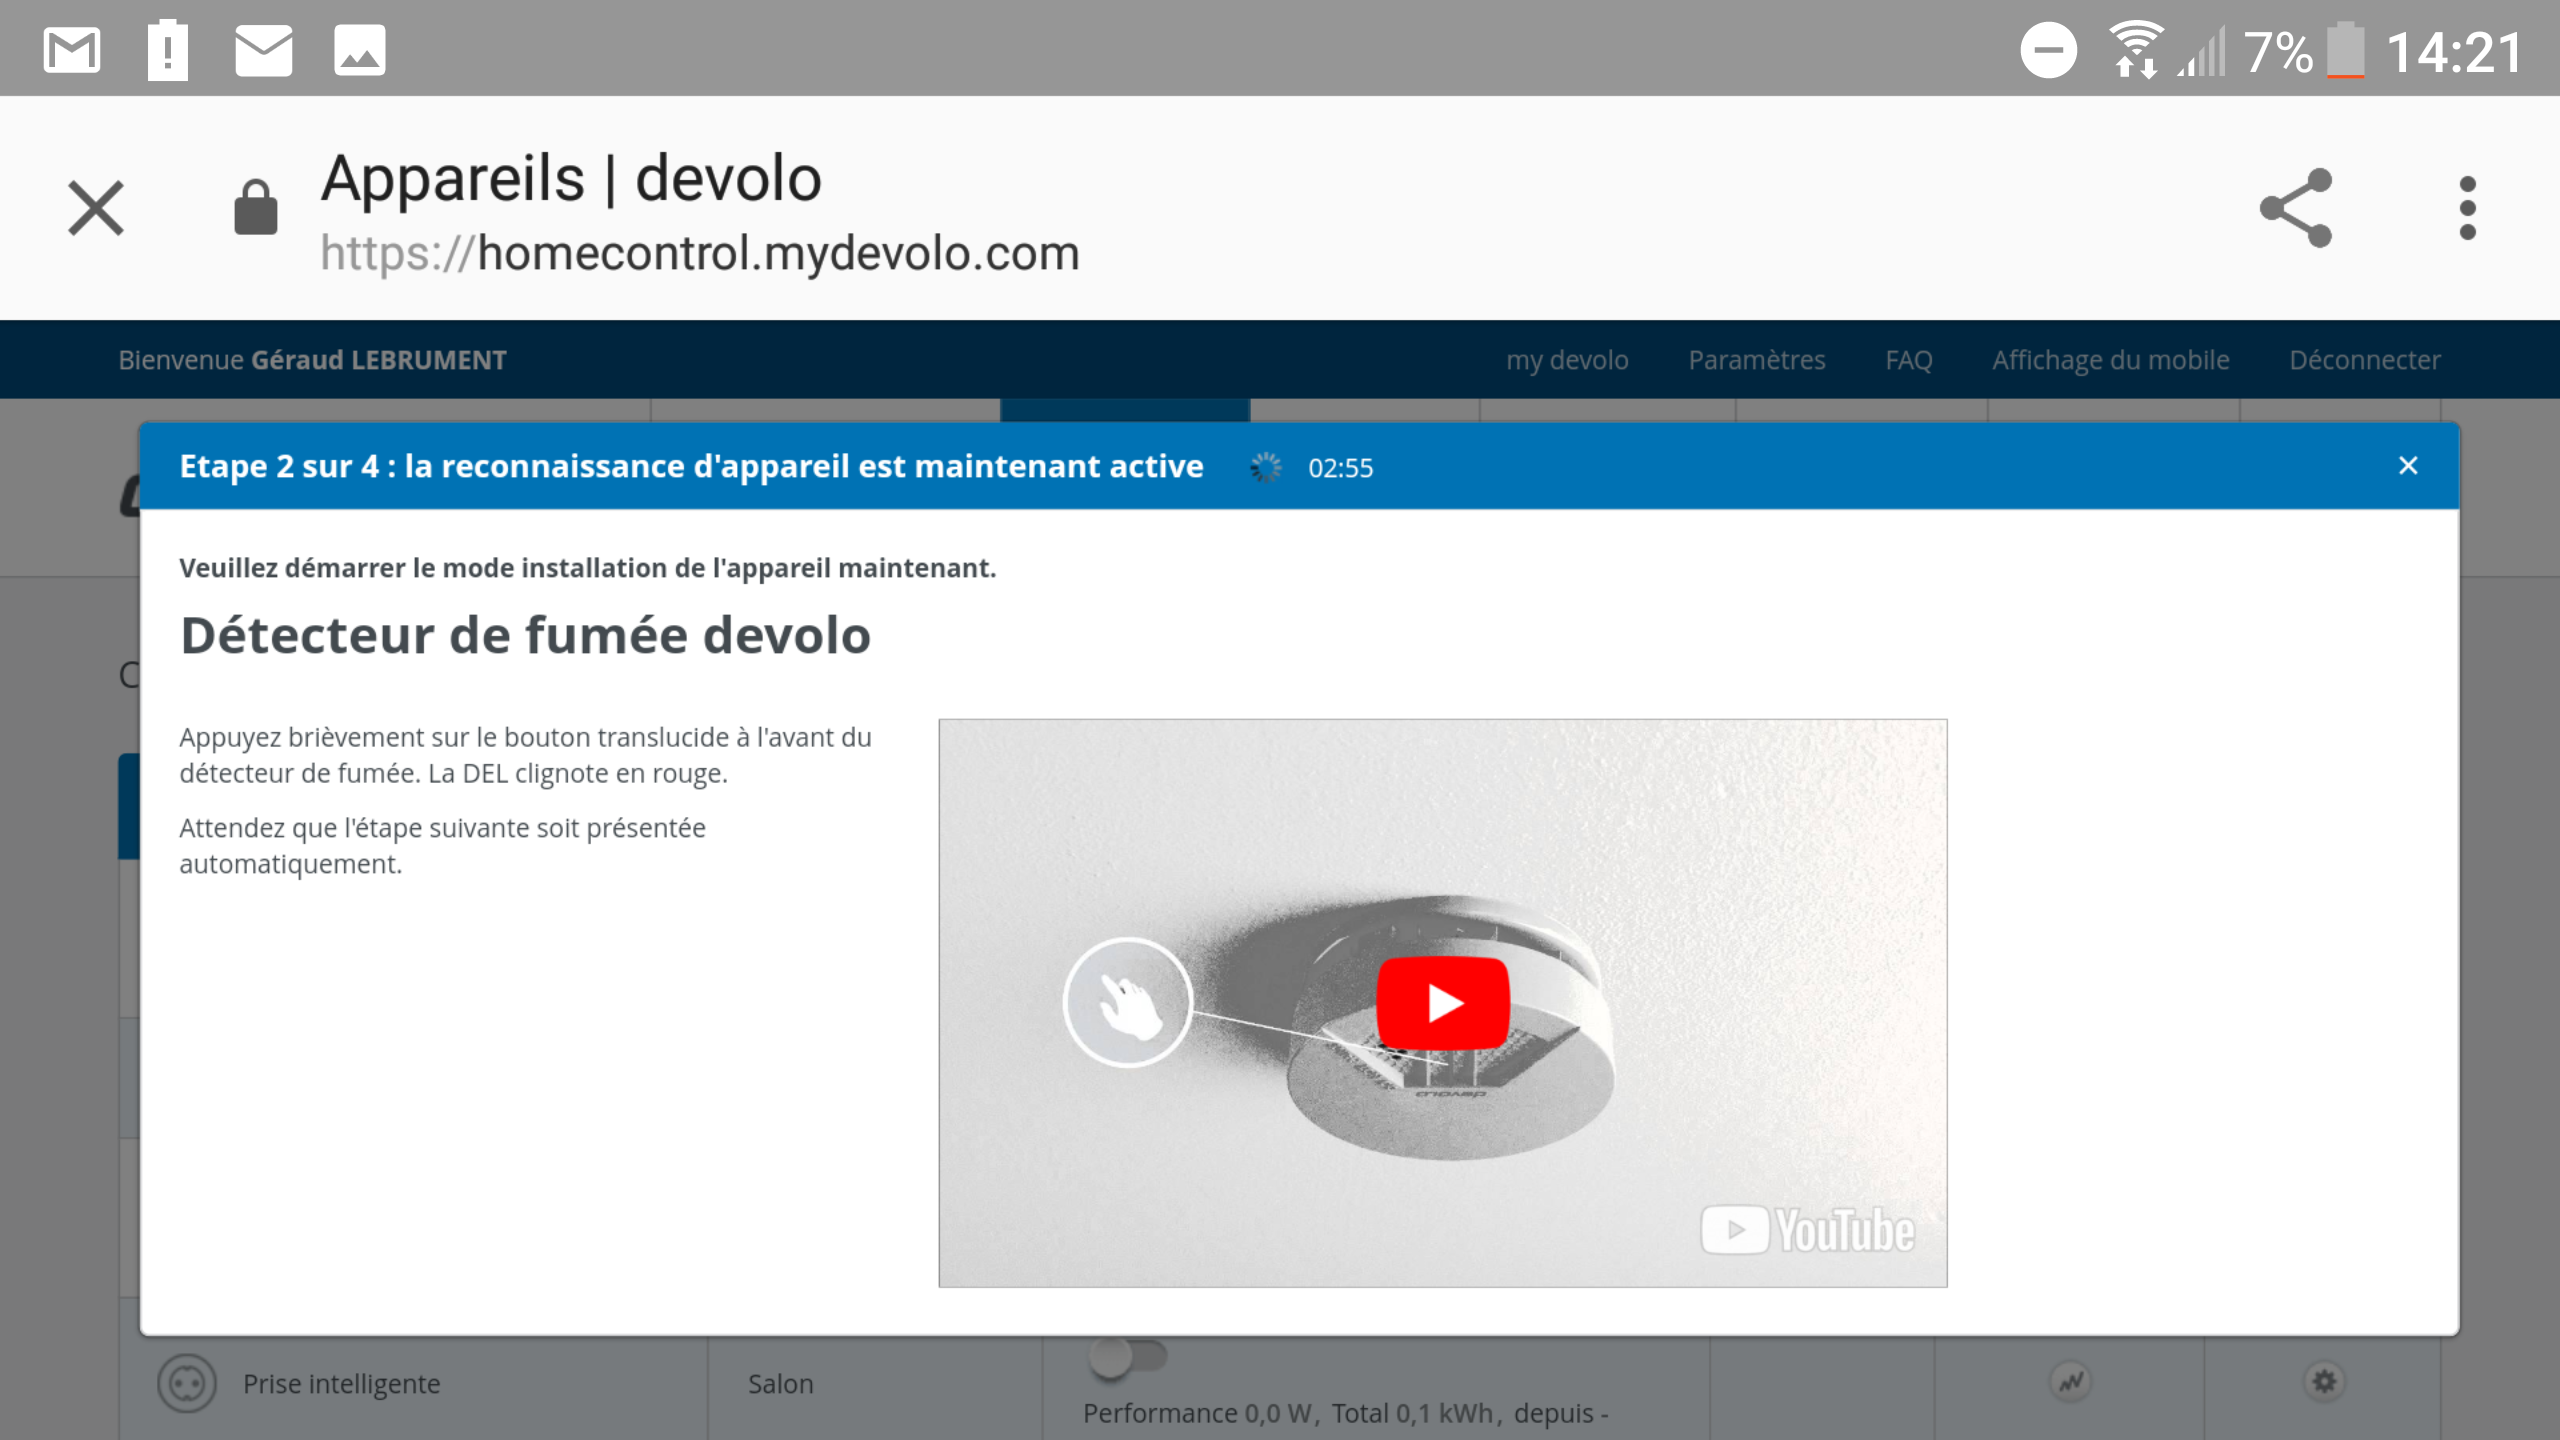Click Déconnecter to log out
The image size is (2560, 1440).
coord(2365,360)
